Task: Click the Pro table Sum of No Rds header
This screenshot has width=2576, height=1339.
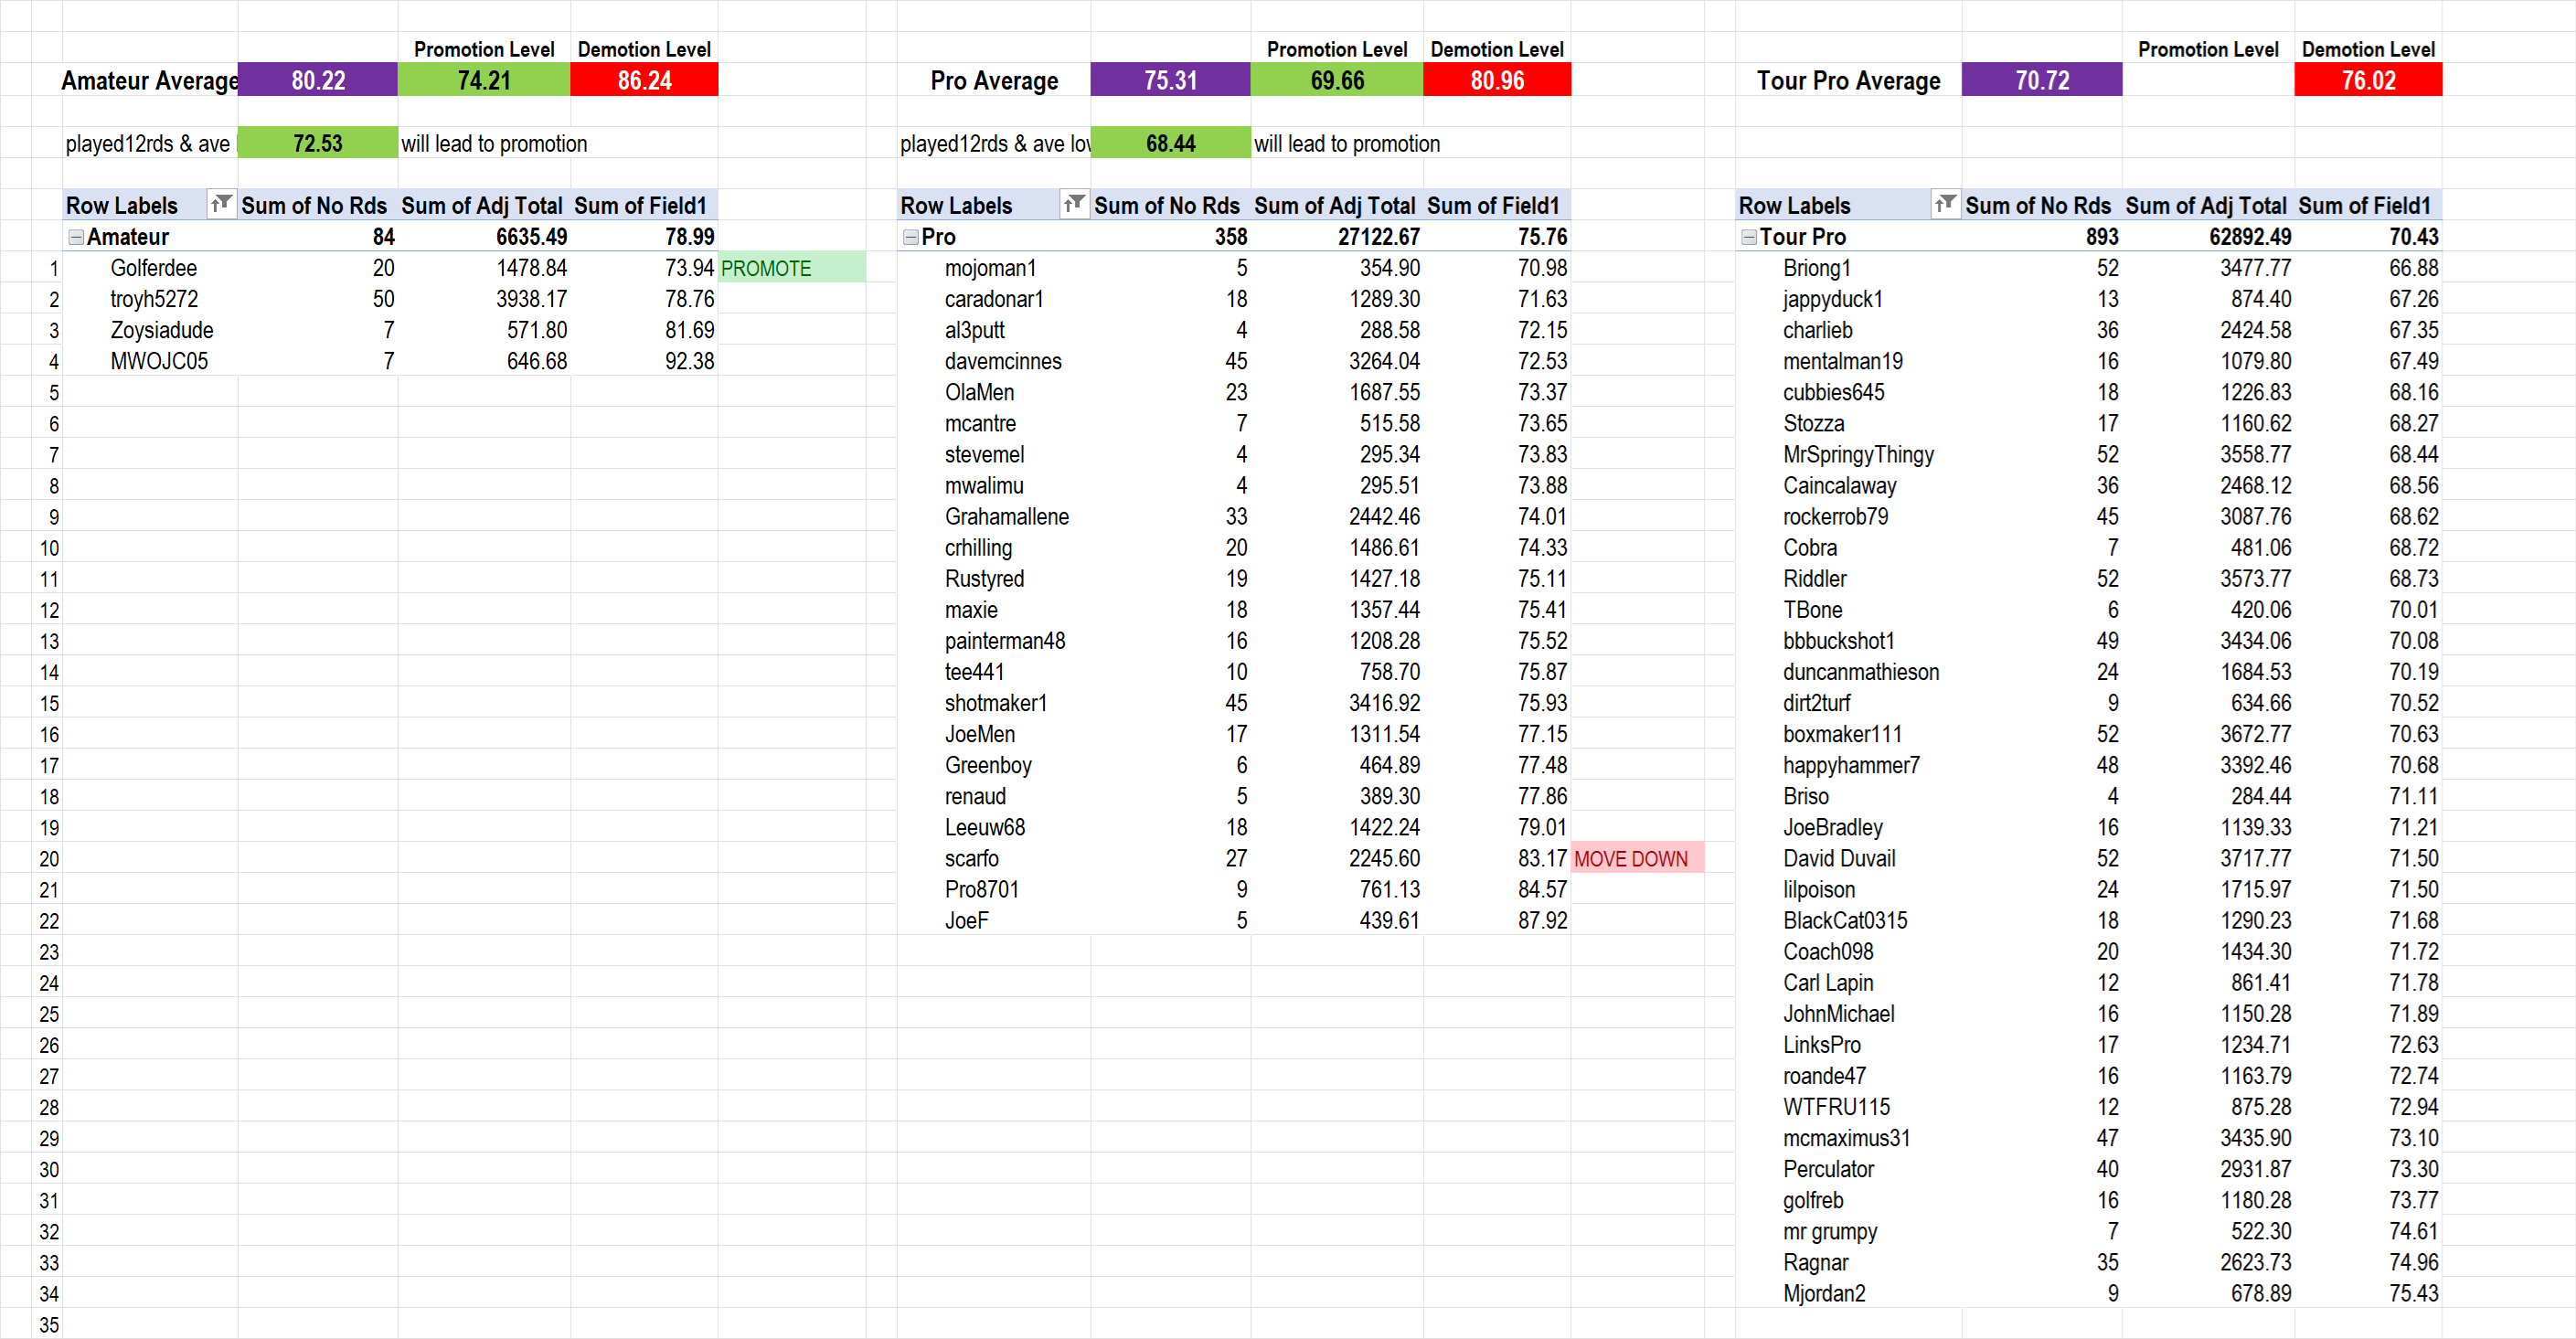Action: click(1166, 206)
